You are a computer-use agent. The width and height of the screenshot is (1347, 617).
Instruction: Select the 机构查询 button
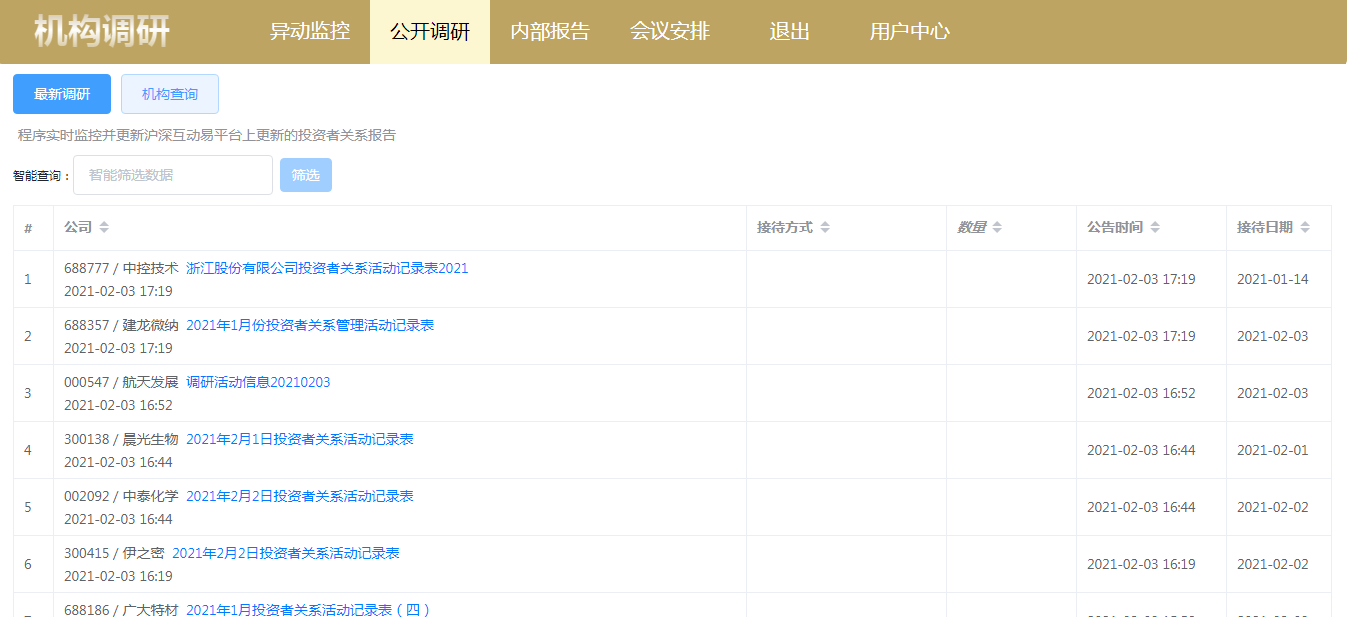[x=170, y=94]
